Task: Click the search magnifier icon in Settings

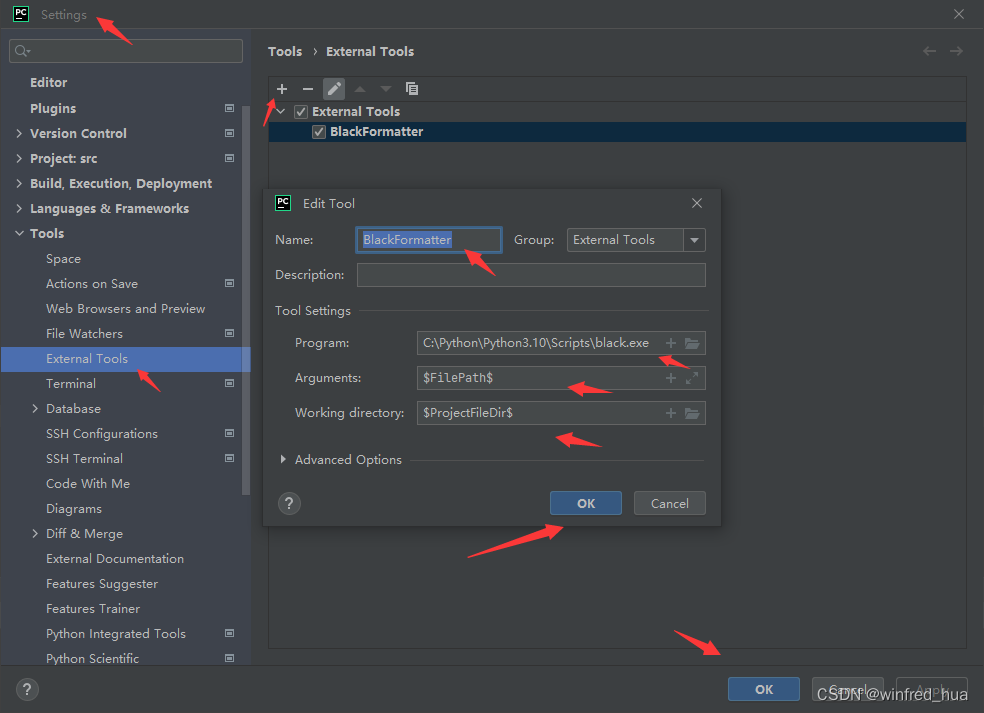Action: 22,51
